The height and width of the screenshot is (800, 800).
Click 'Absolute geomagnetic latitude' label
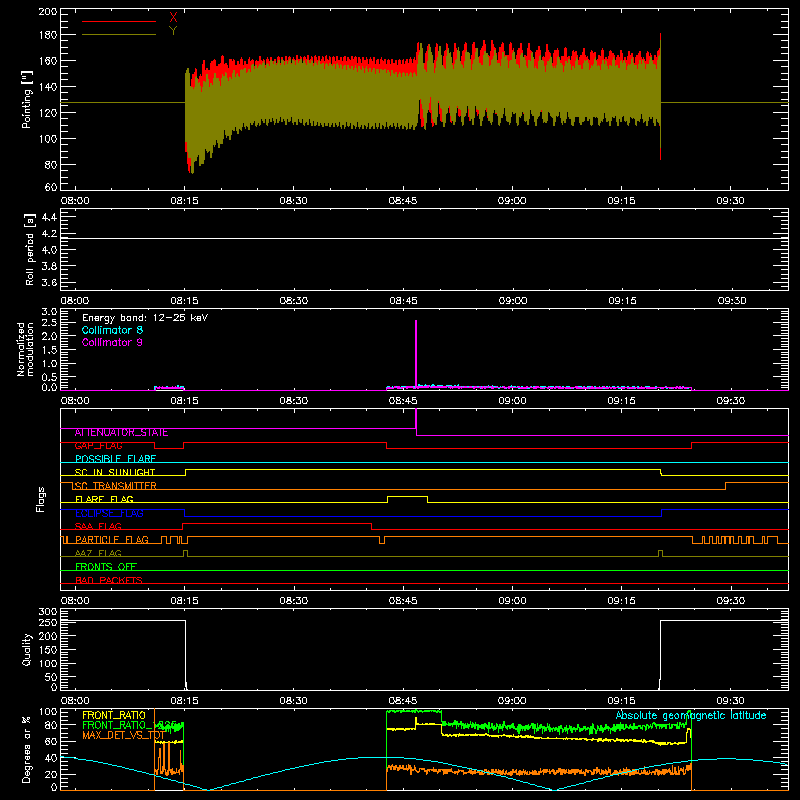tap(691, 715)
